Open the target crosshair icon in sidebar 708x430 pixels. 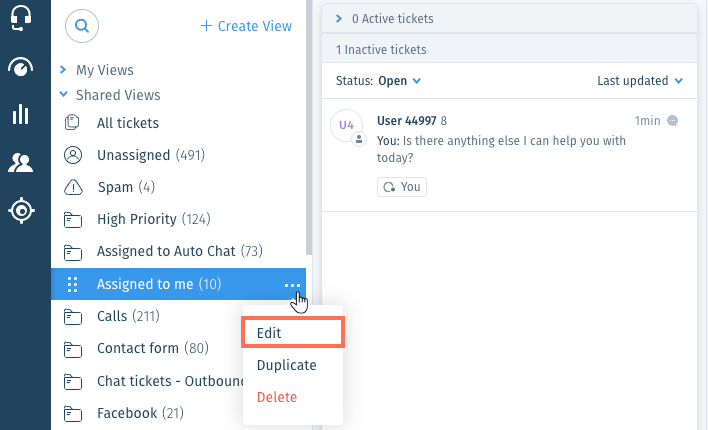click(21, 210)
